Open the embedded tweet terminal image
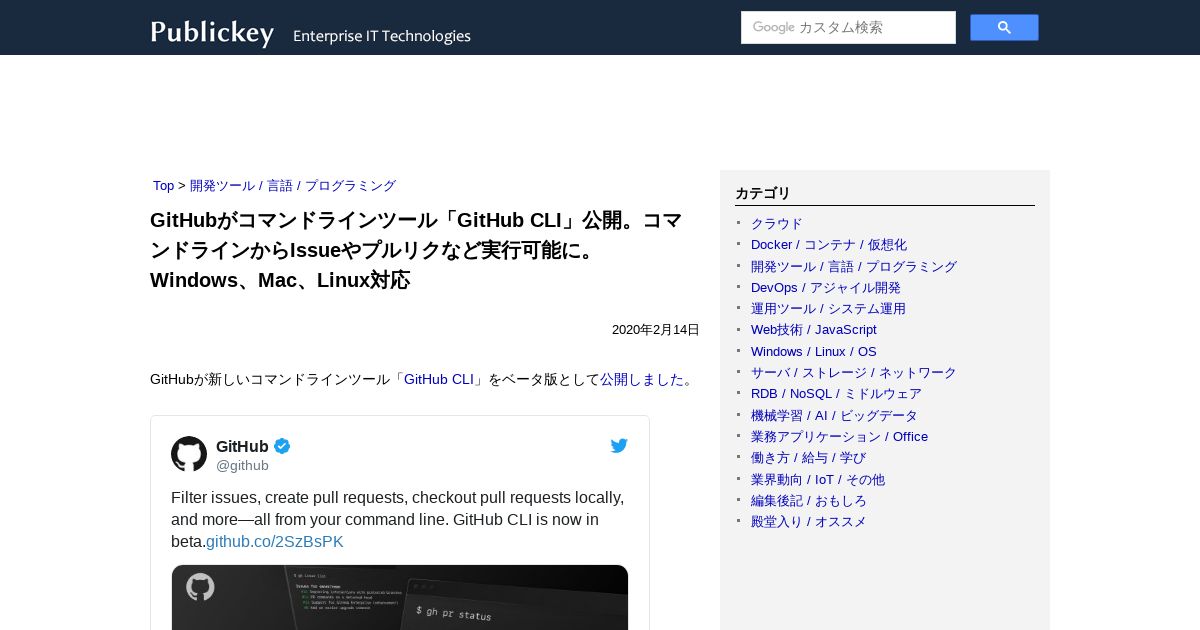Image resolution: width=1200 pixels, height=630 pixels. (400, 597)
